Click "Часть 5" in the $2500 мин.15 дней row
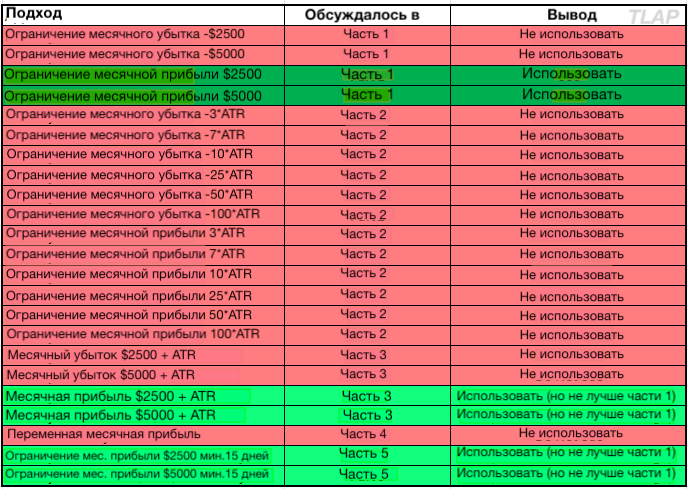The image size is (688, 489). 364,453
